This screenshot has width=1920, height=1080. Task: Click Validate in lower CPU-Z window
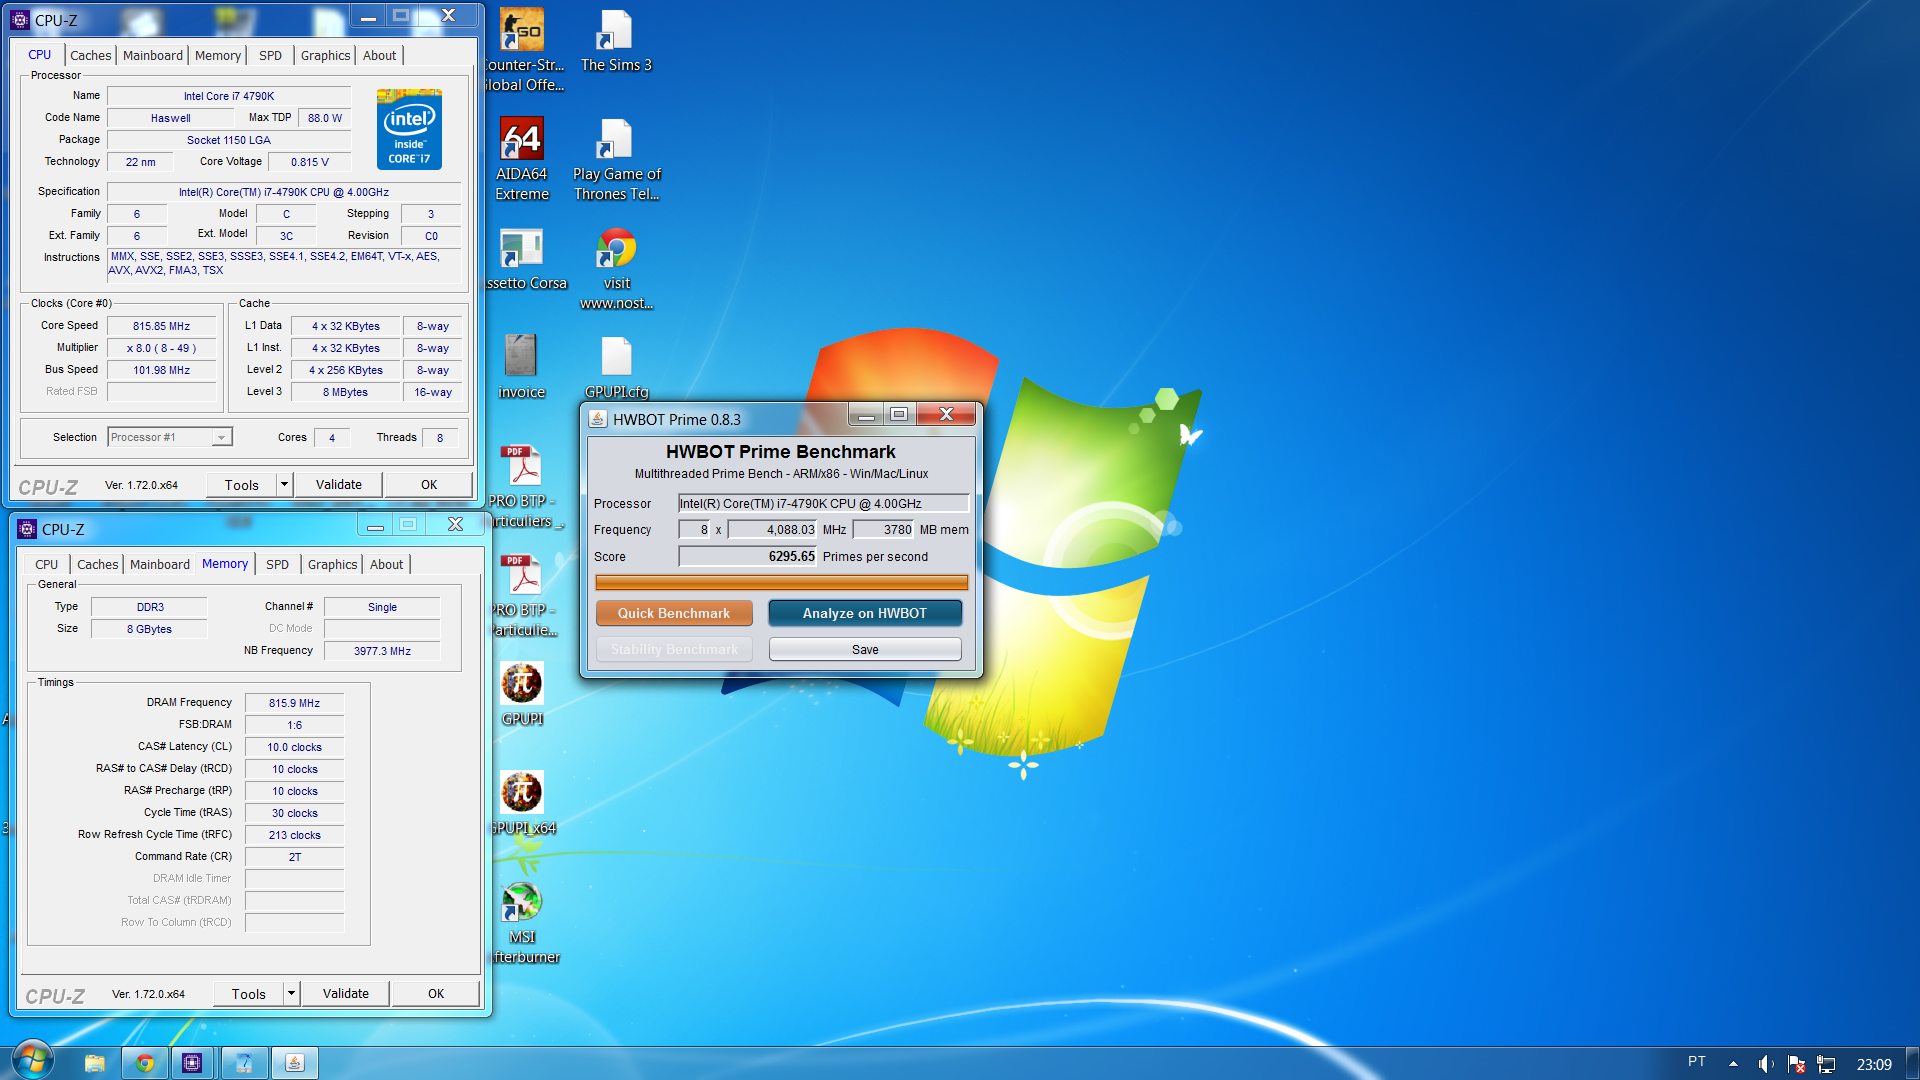tap(346, 994)
